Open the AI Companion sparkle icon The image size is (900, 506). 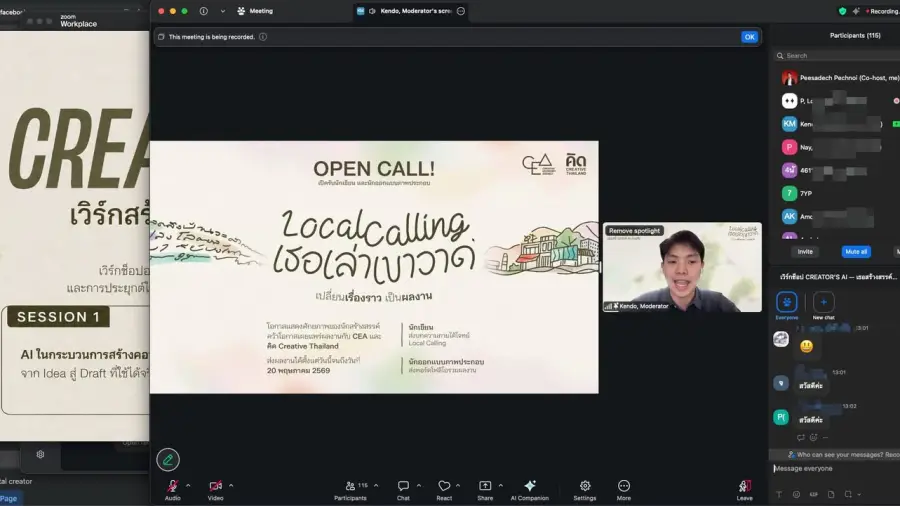click(530, 486)
